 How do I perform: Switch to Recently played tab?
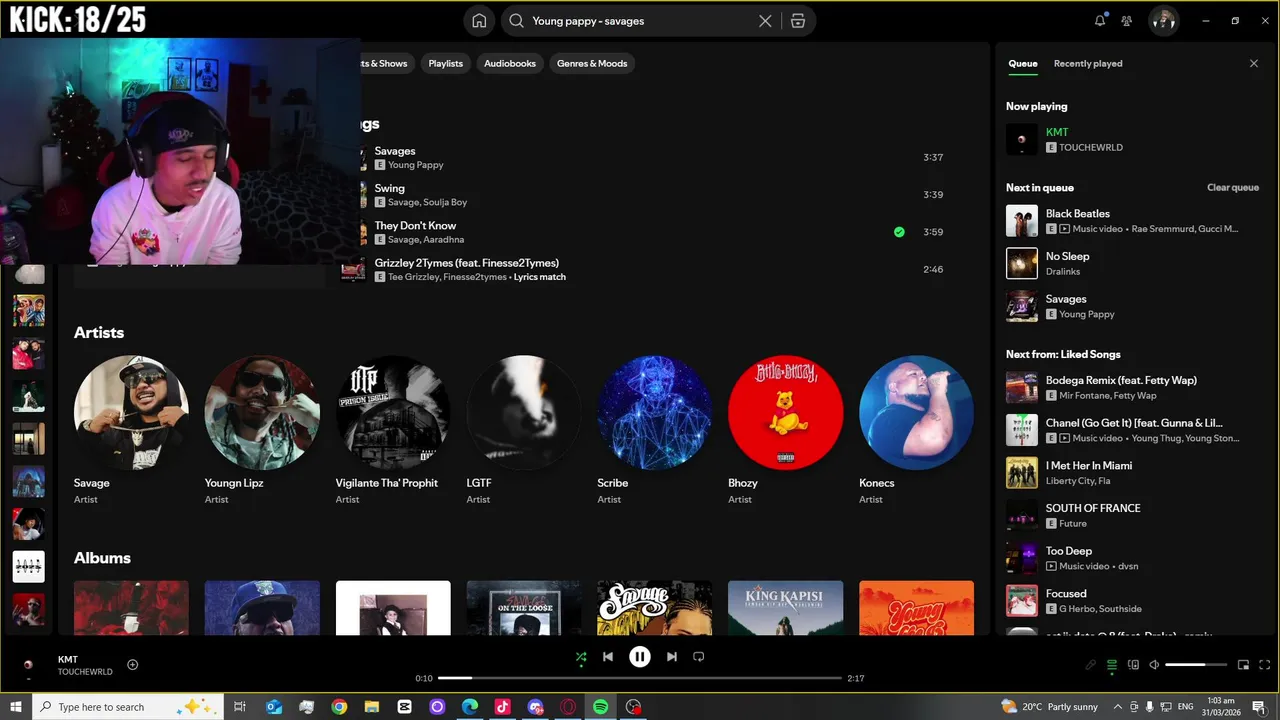pyautogui.click(x=1088, y=63)
